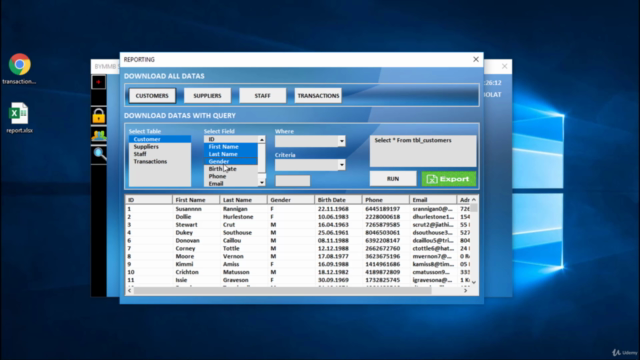Screen dimensions: 640x360
Task: Click the STAFF download button
Action: click(x=262, y=96)
